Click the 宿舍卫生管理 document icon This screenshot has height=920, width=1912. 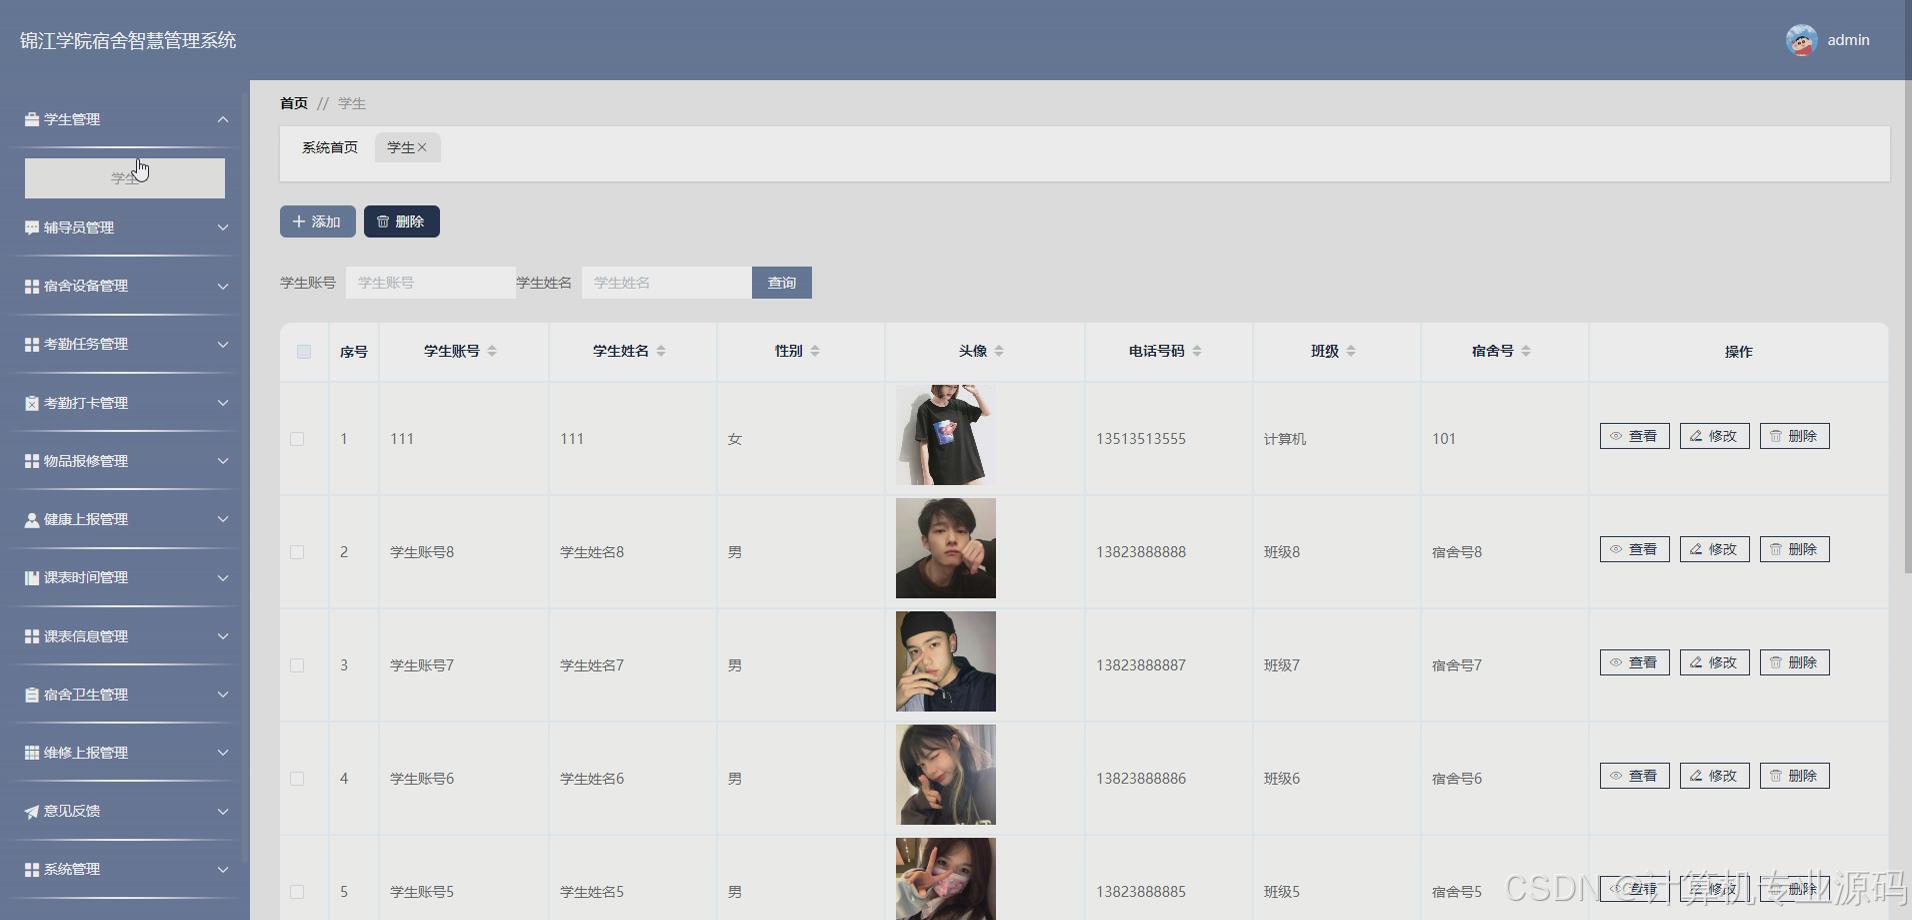32,695
